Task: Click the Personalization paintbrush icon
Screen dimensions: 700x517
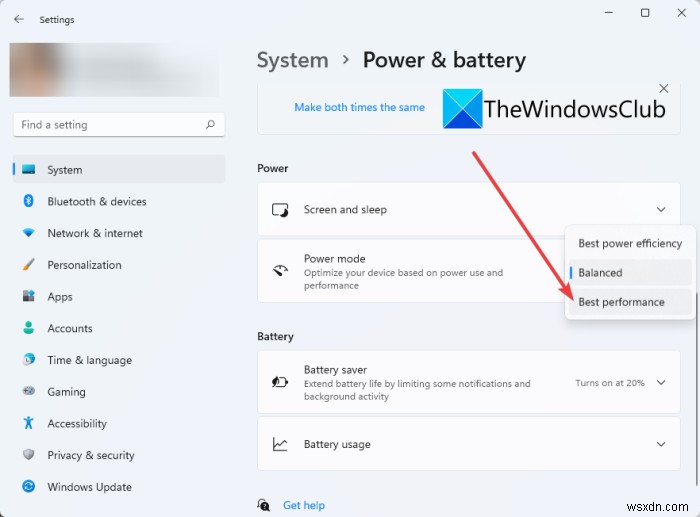Action: tap(29, 265)
